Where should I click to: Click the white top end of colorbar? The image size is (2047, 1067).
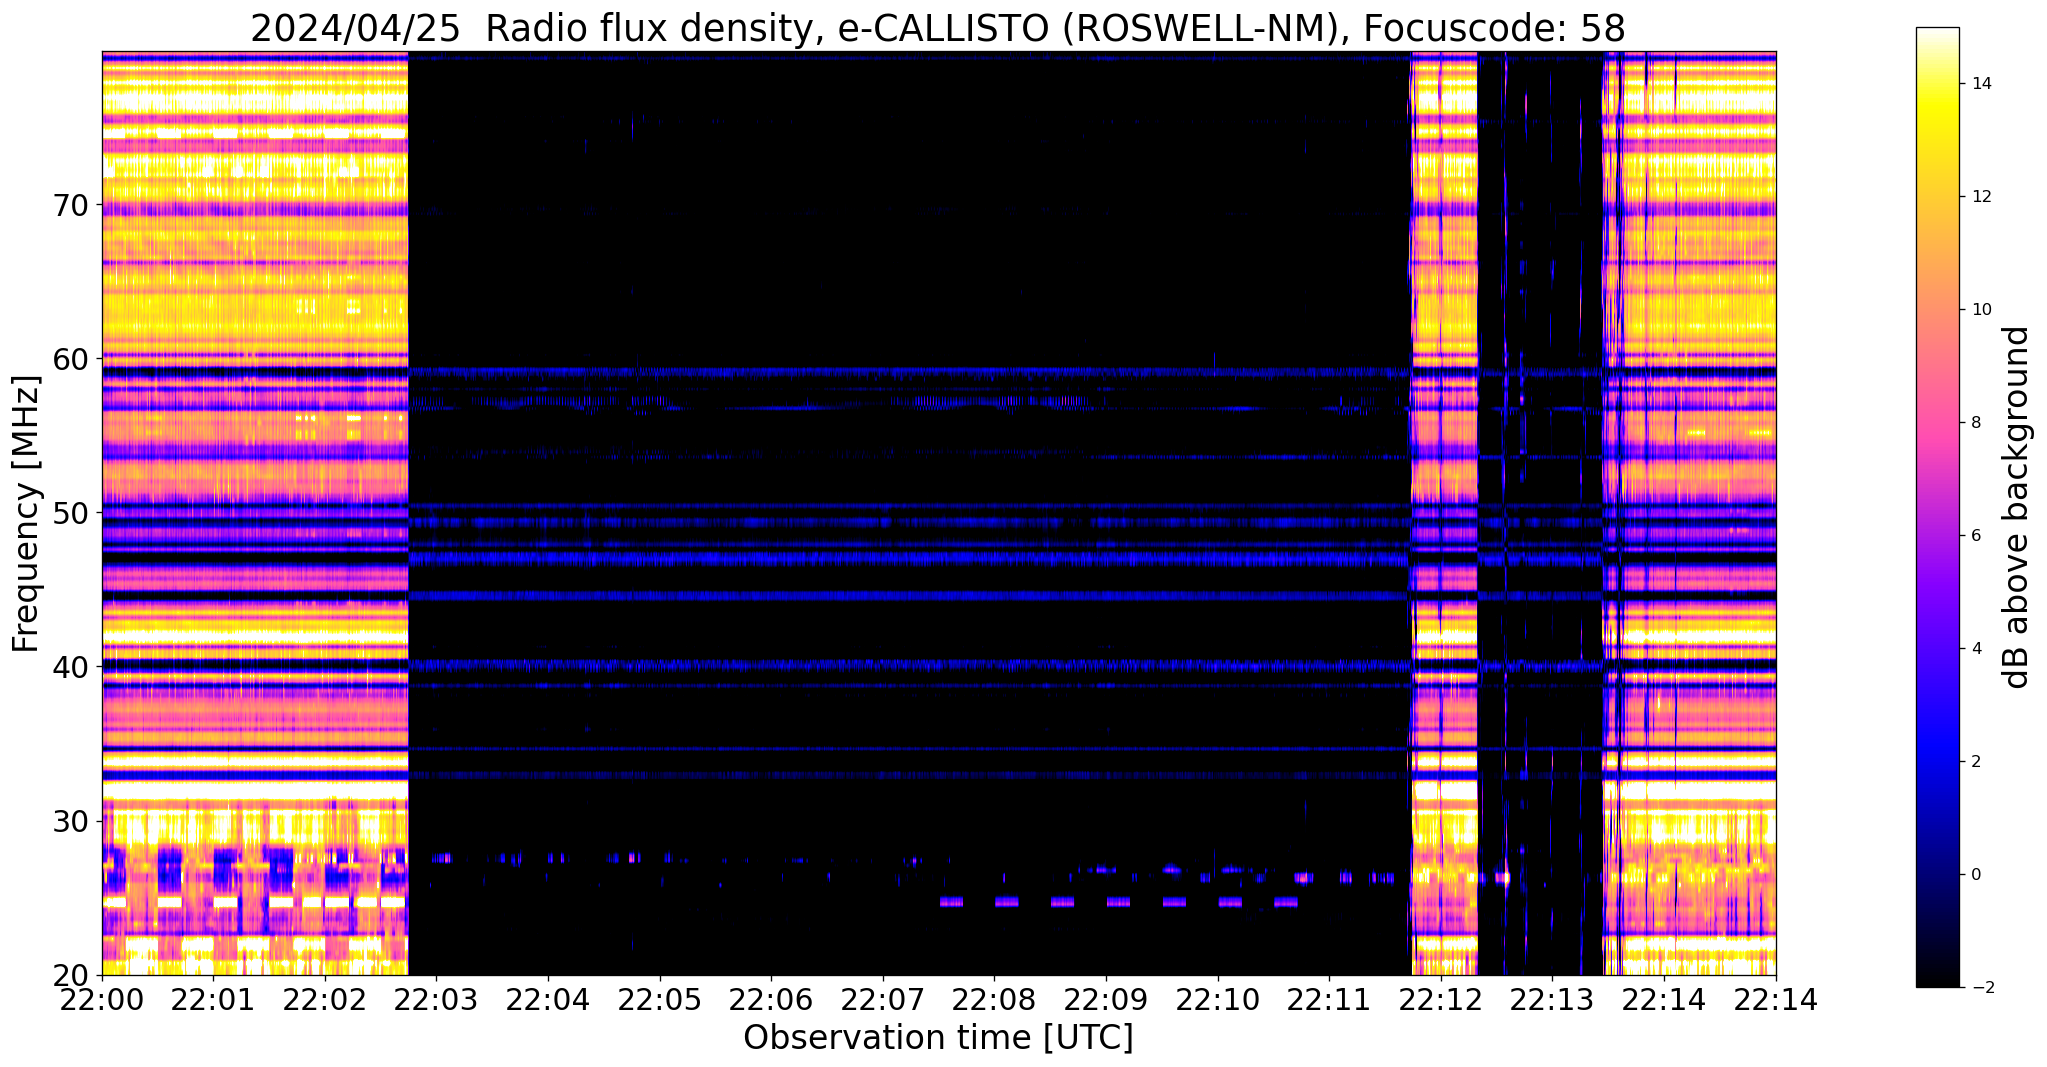click(x=1937, y=40)
